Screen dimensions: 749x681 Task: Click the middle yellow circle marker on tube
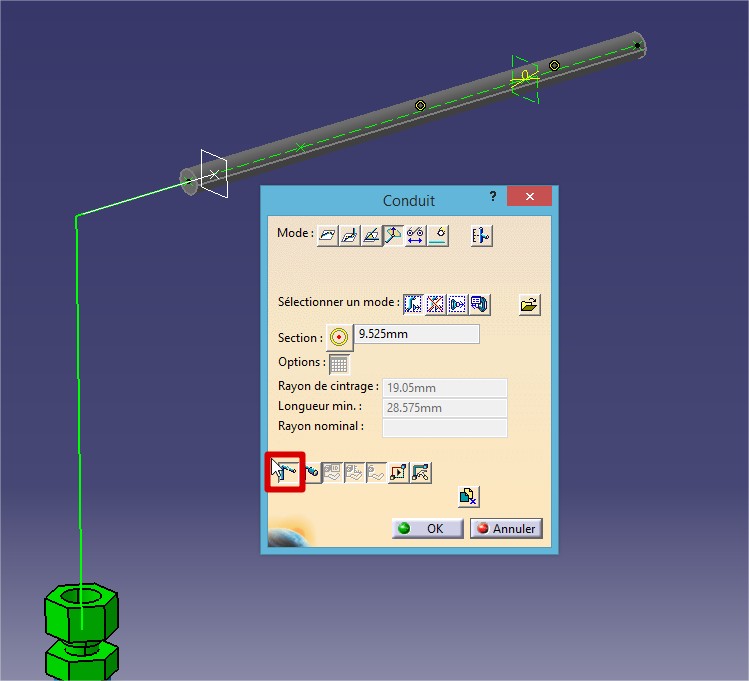click(x=420, y=105)
